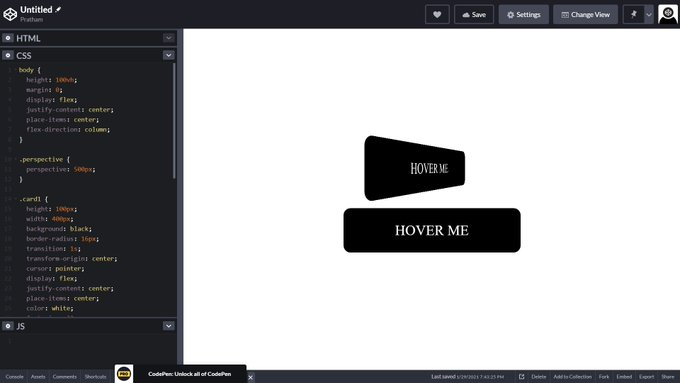Click the PRO badge icon

[x=124, y=373]
